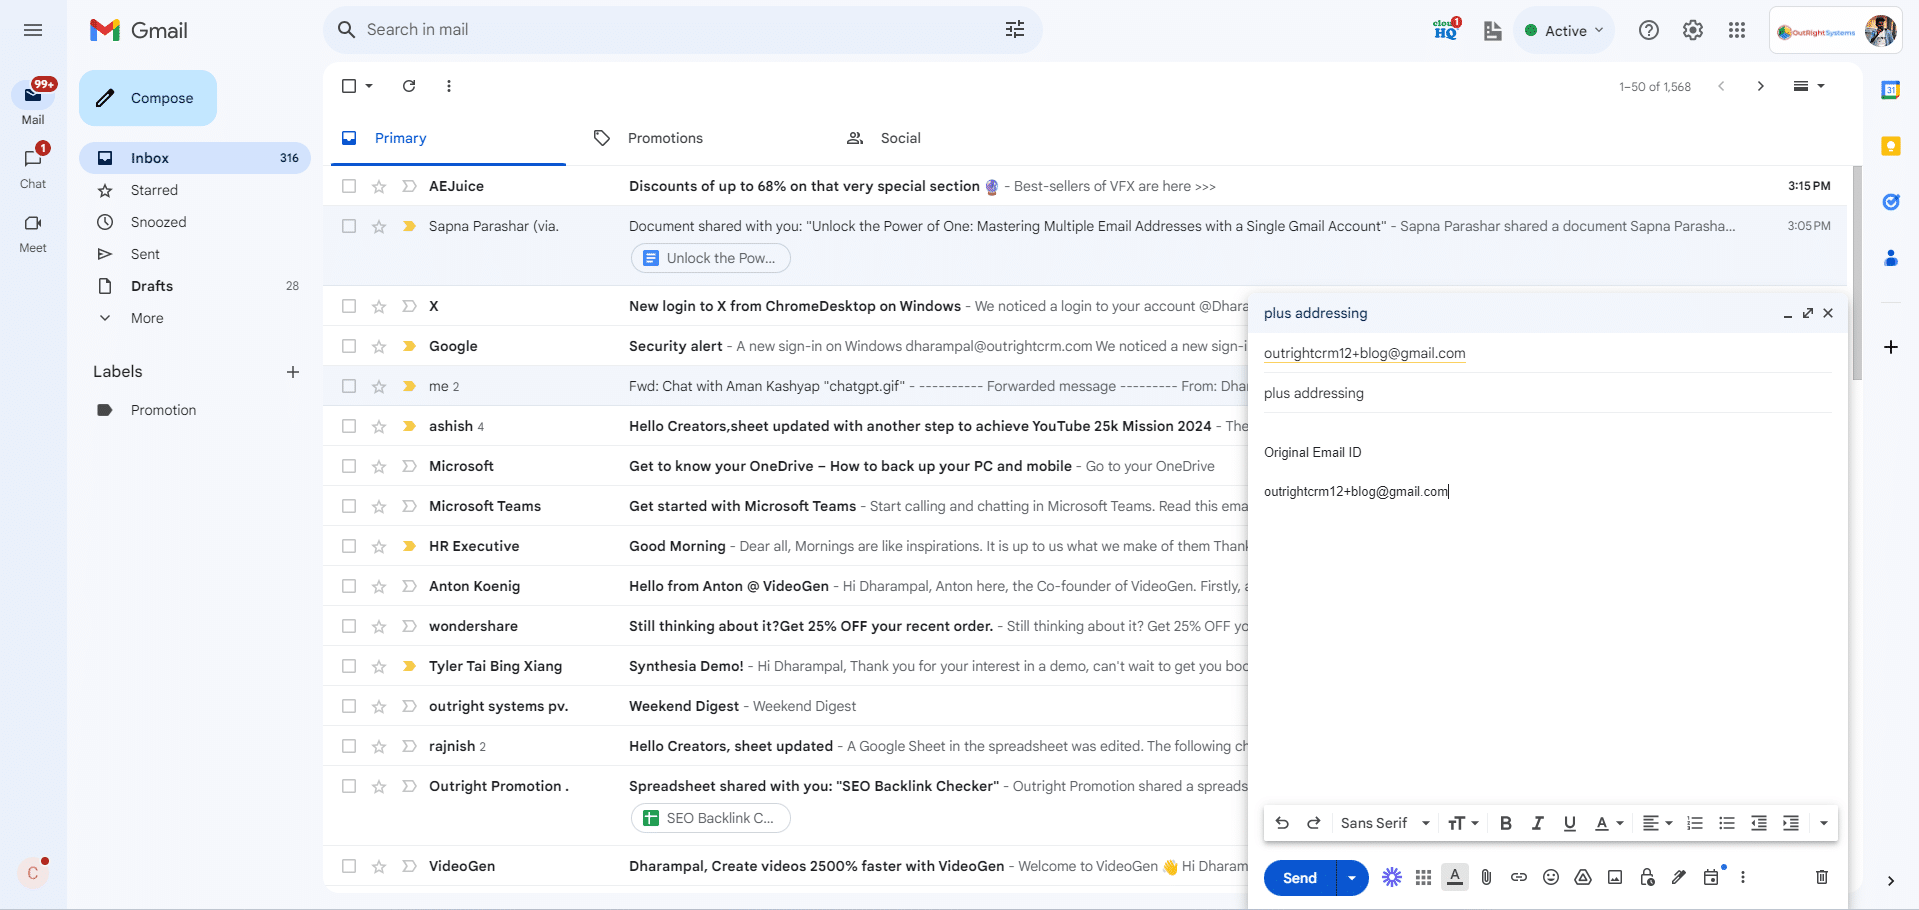Click the insert photo icon
This screenshot has width=1919, height=910.
(x=1614, y=877)
